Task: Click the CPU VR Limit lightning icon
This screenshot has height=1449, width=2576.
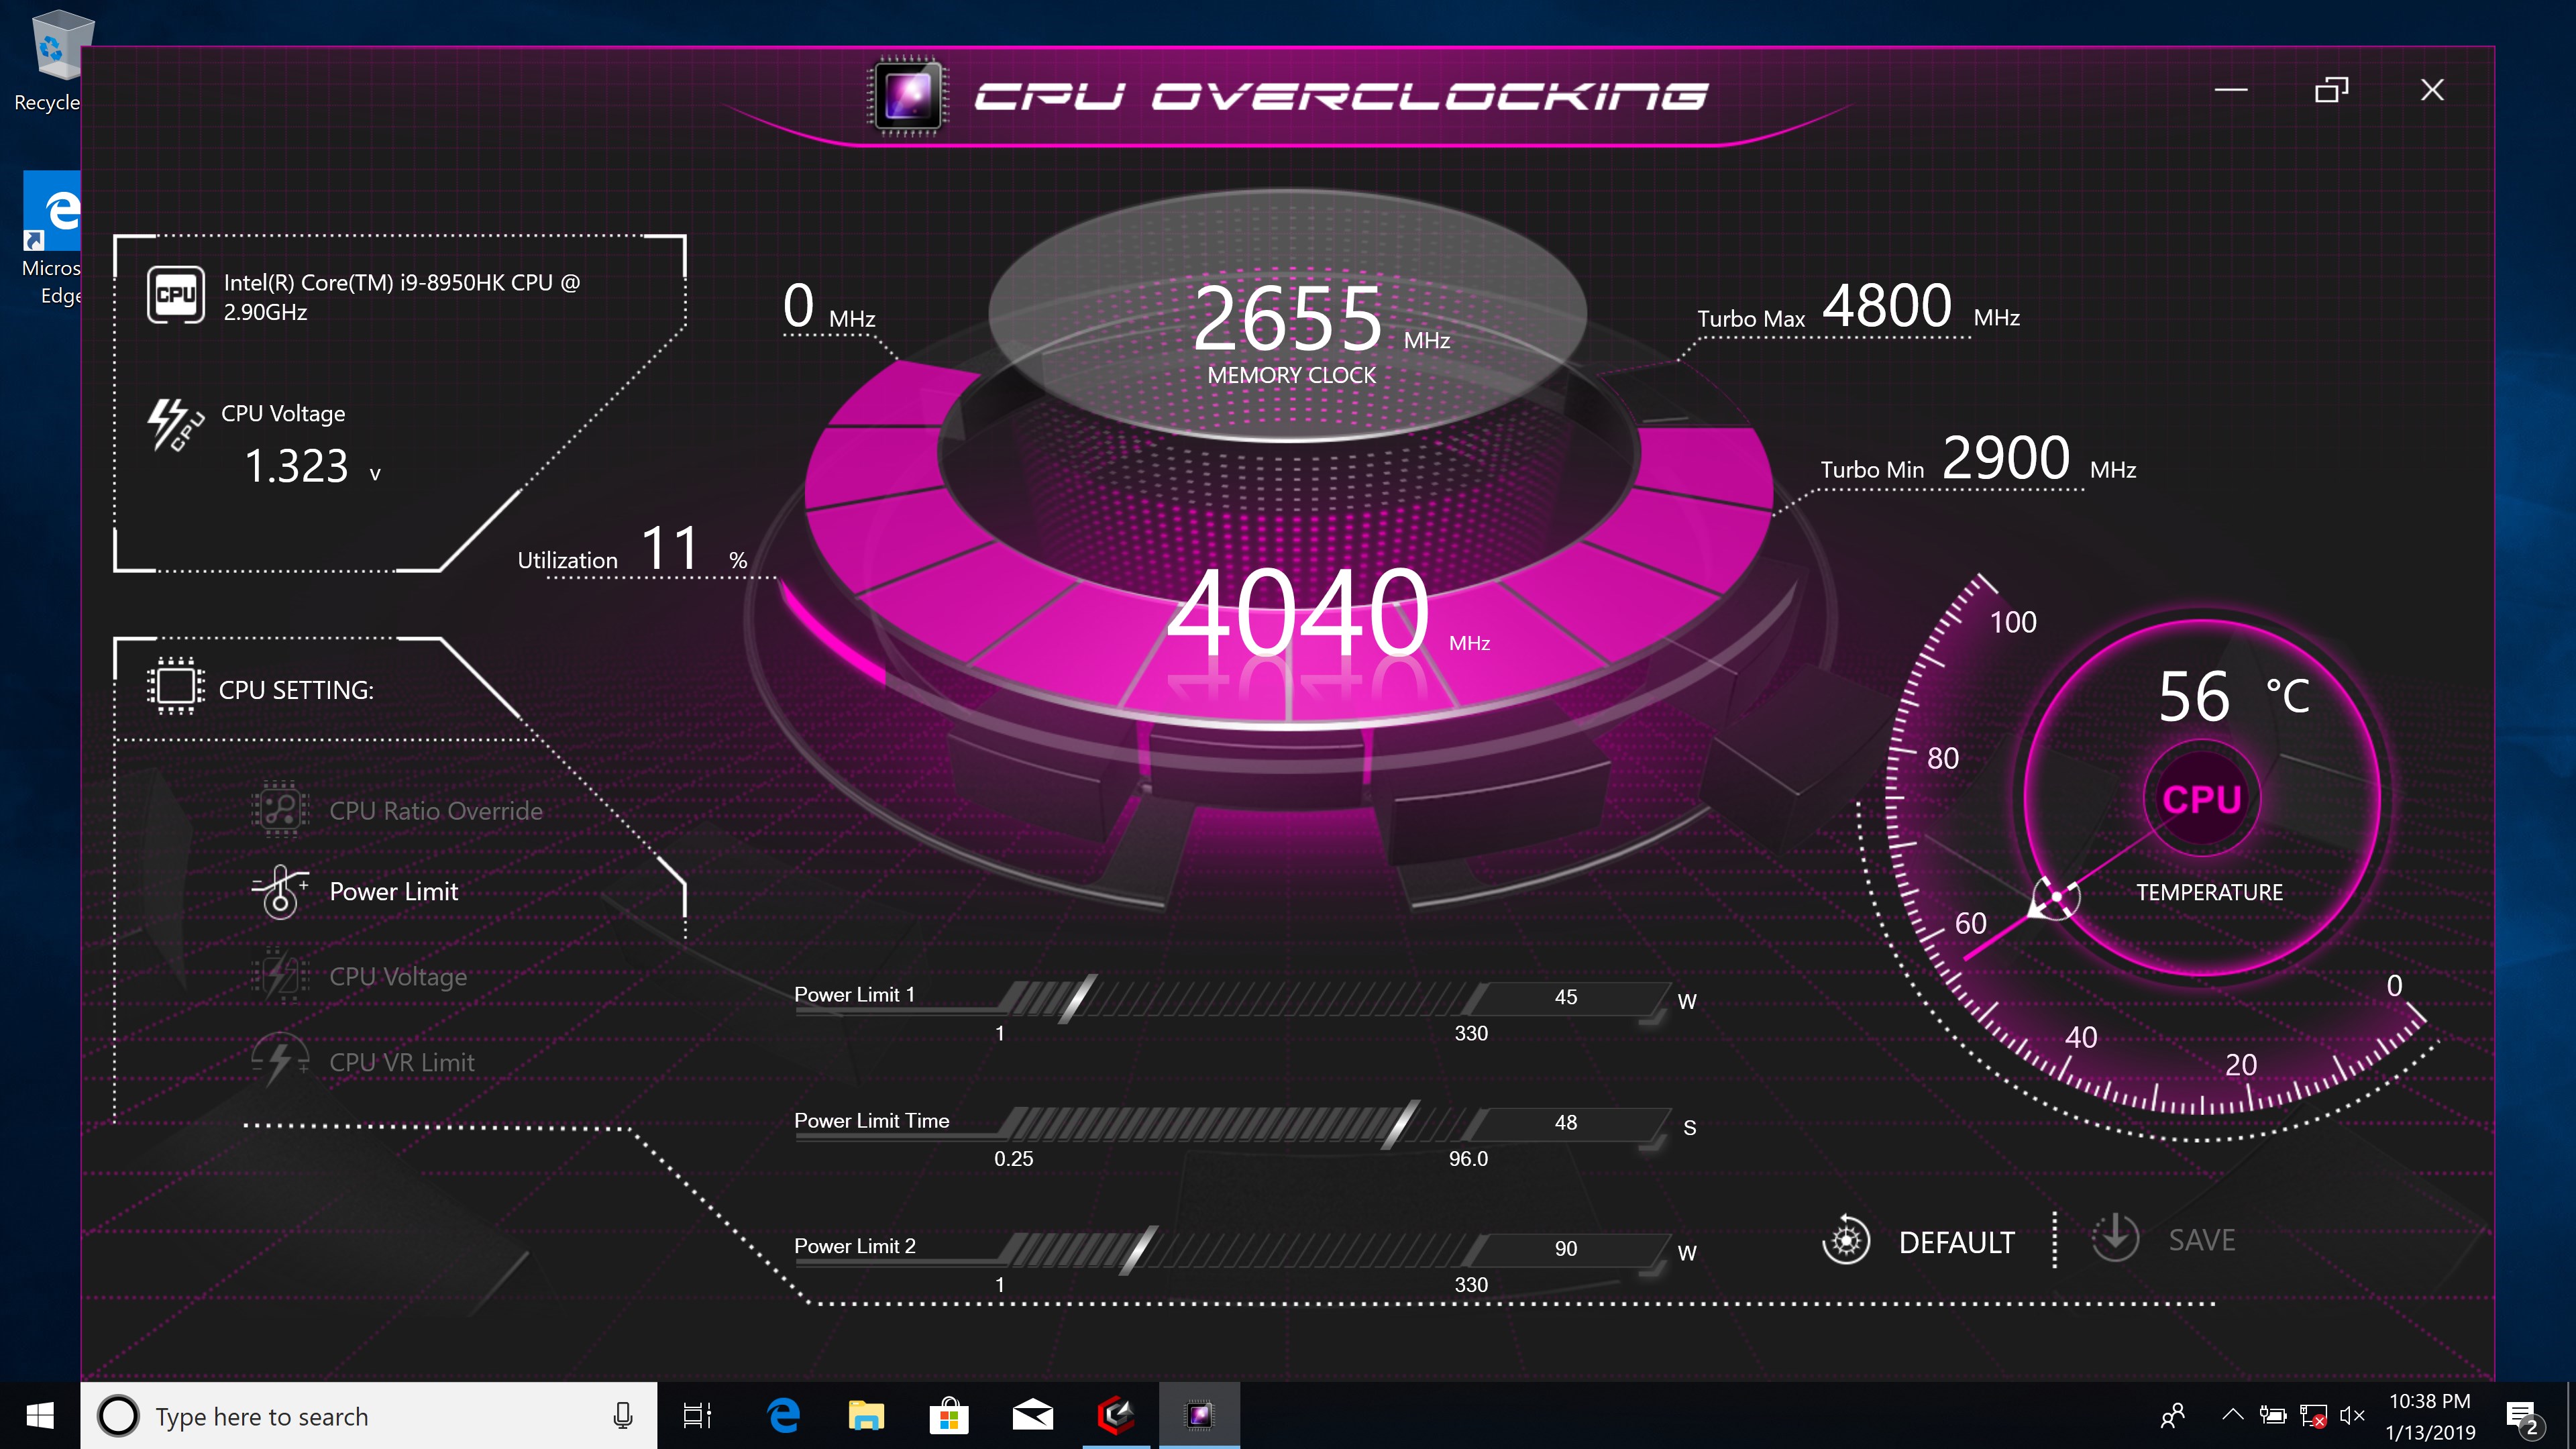Action: (281, 1059)
